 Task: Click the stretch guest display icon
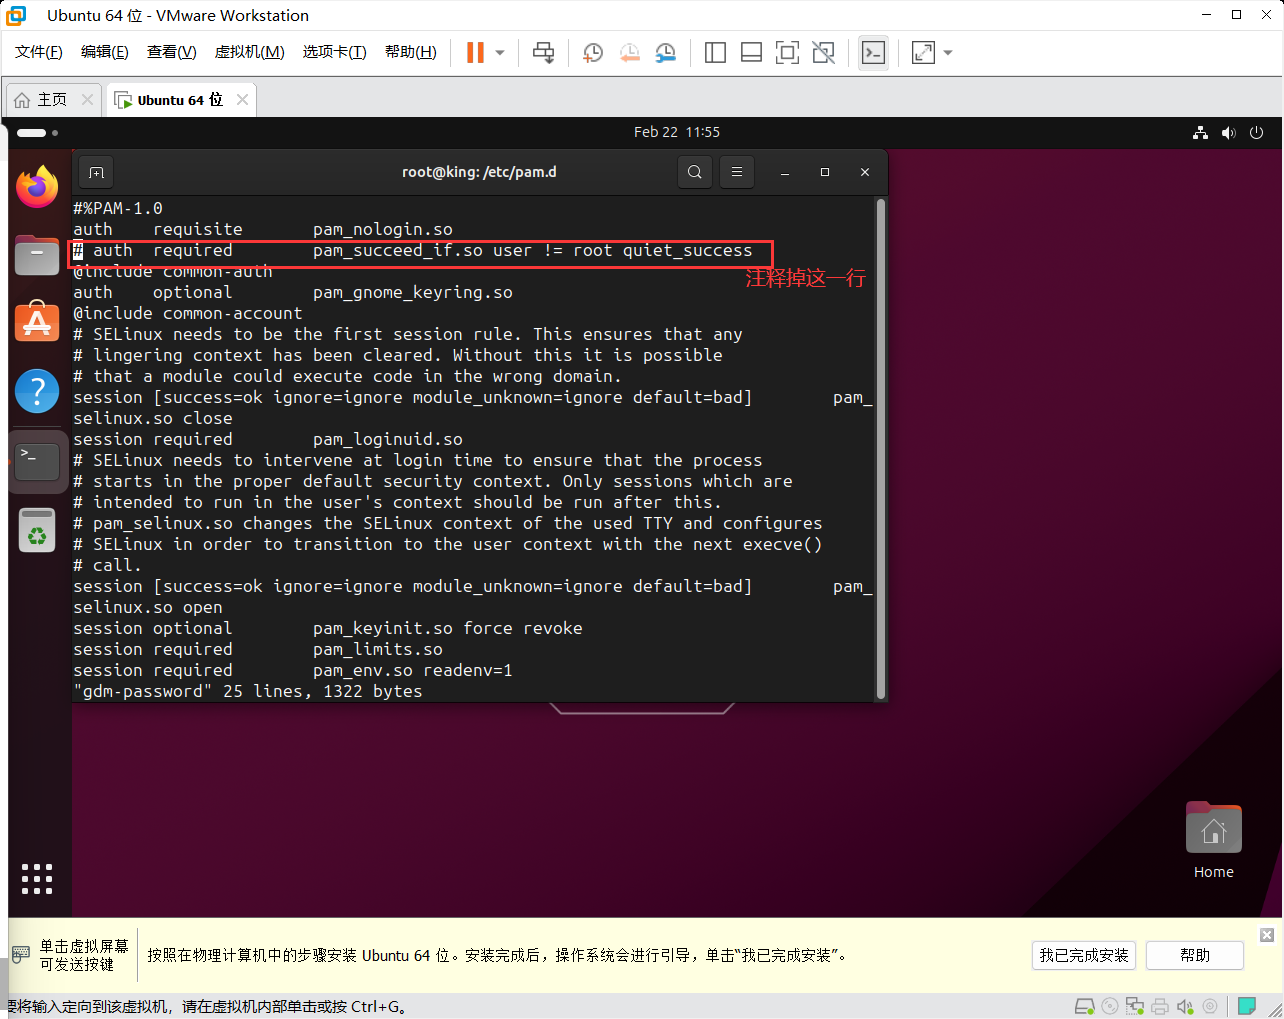[x=923, y=53]
